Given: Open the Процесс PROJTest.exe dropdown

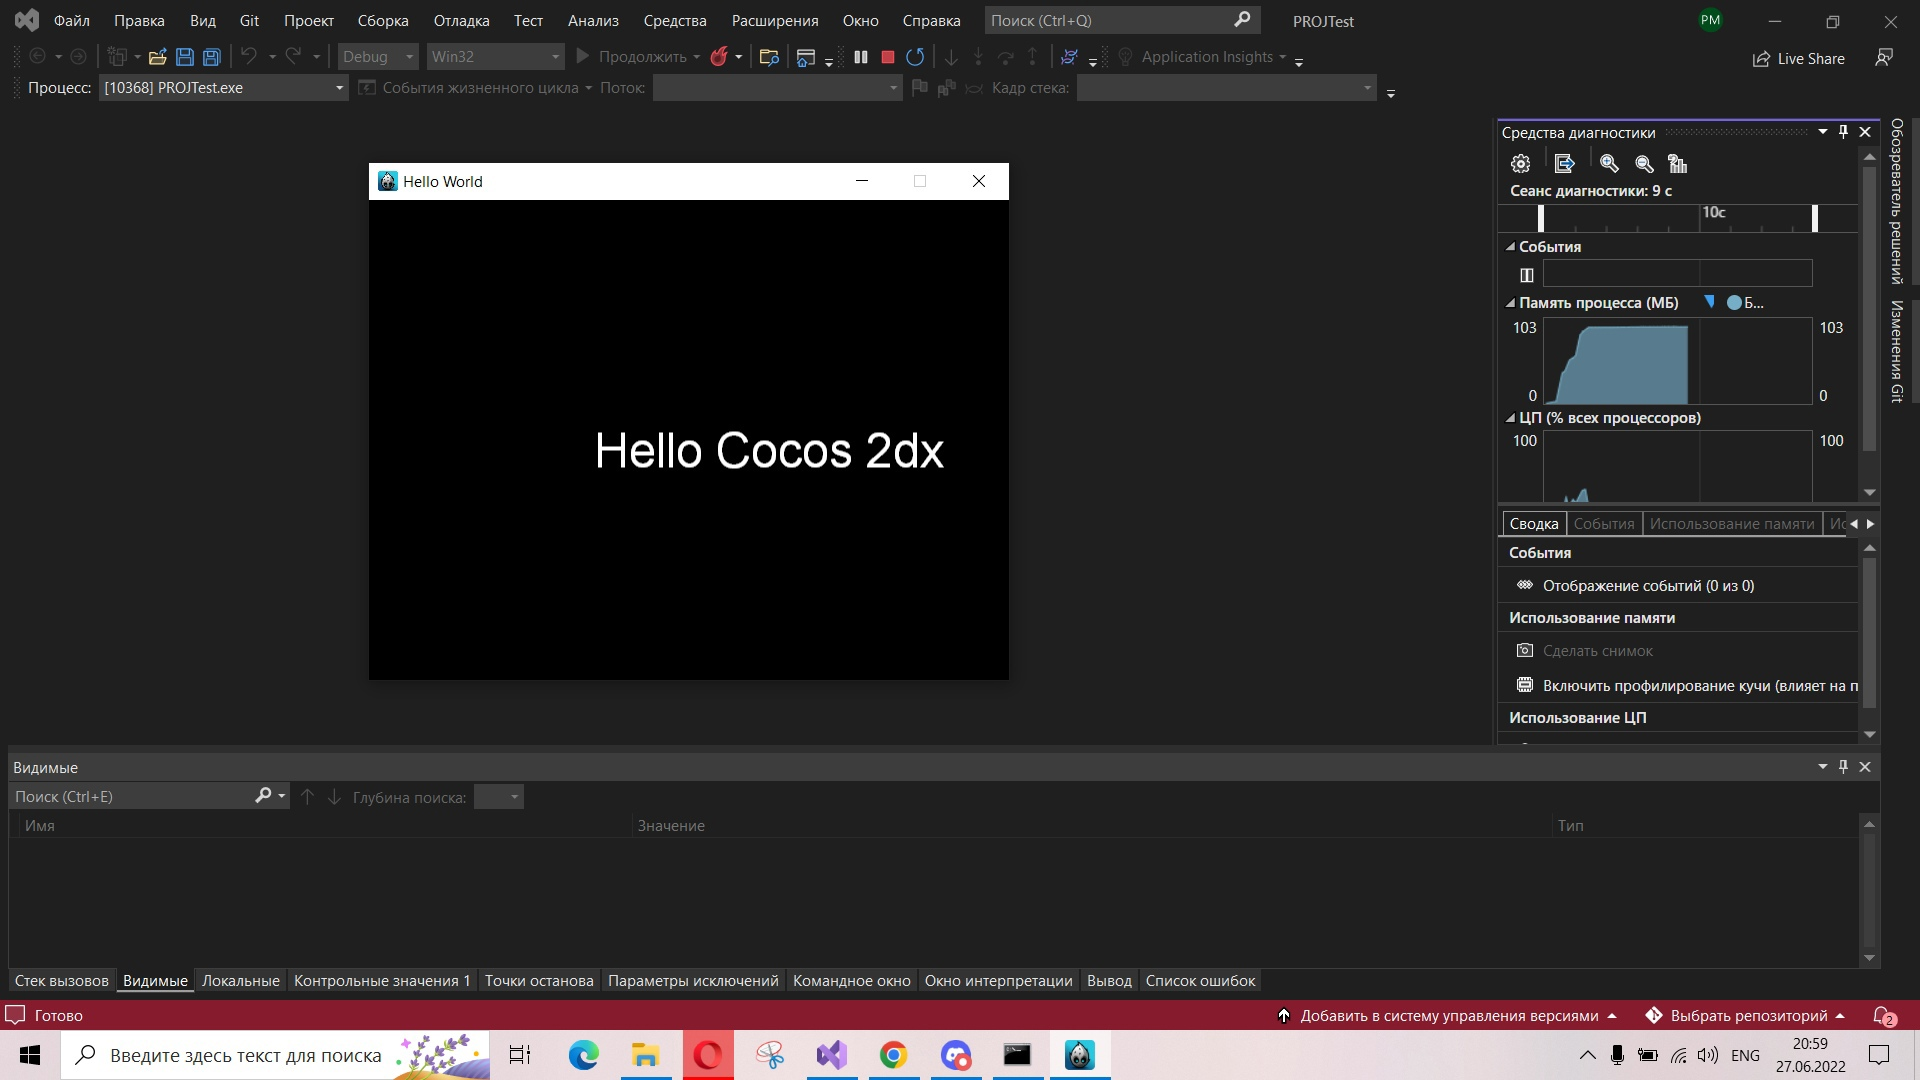Looking at the screenshot, I should click(223, 88).
